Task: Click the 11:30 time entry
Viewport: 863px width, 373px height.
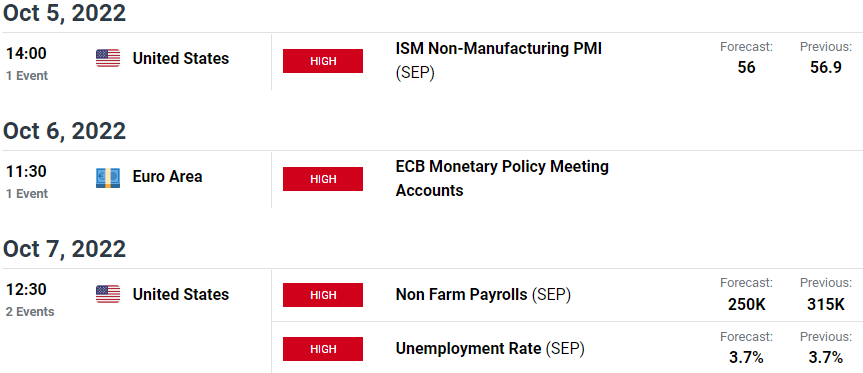Action: (26, 172)
